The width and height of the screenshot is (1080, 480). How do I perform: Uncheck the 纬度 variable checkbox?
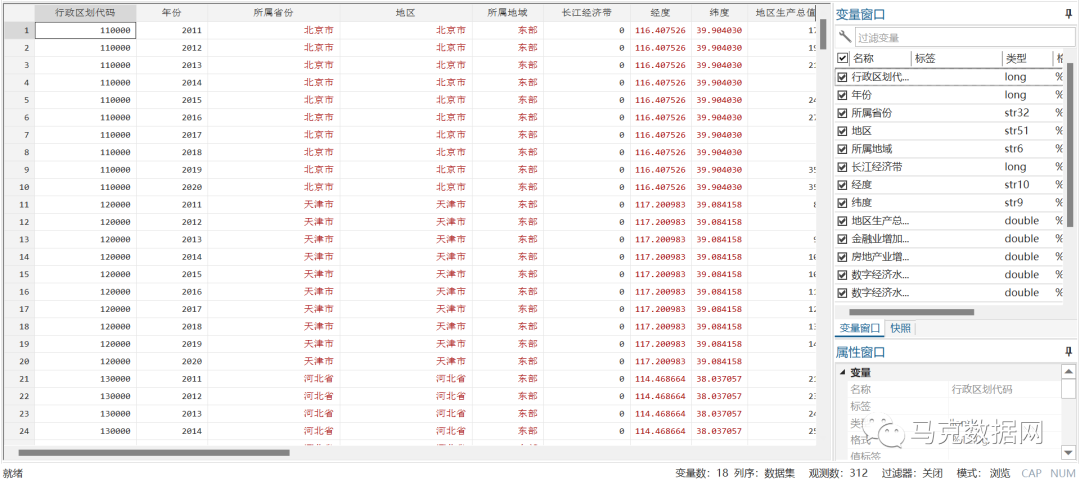tap(842, 202)
